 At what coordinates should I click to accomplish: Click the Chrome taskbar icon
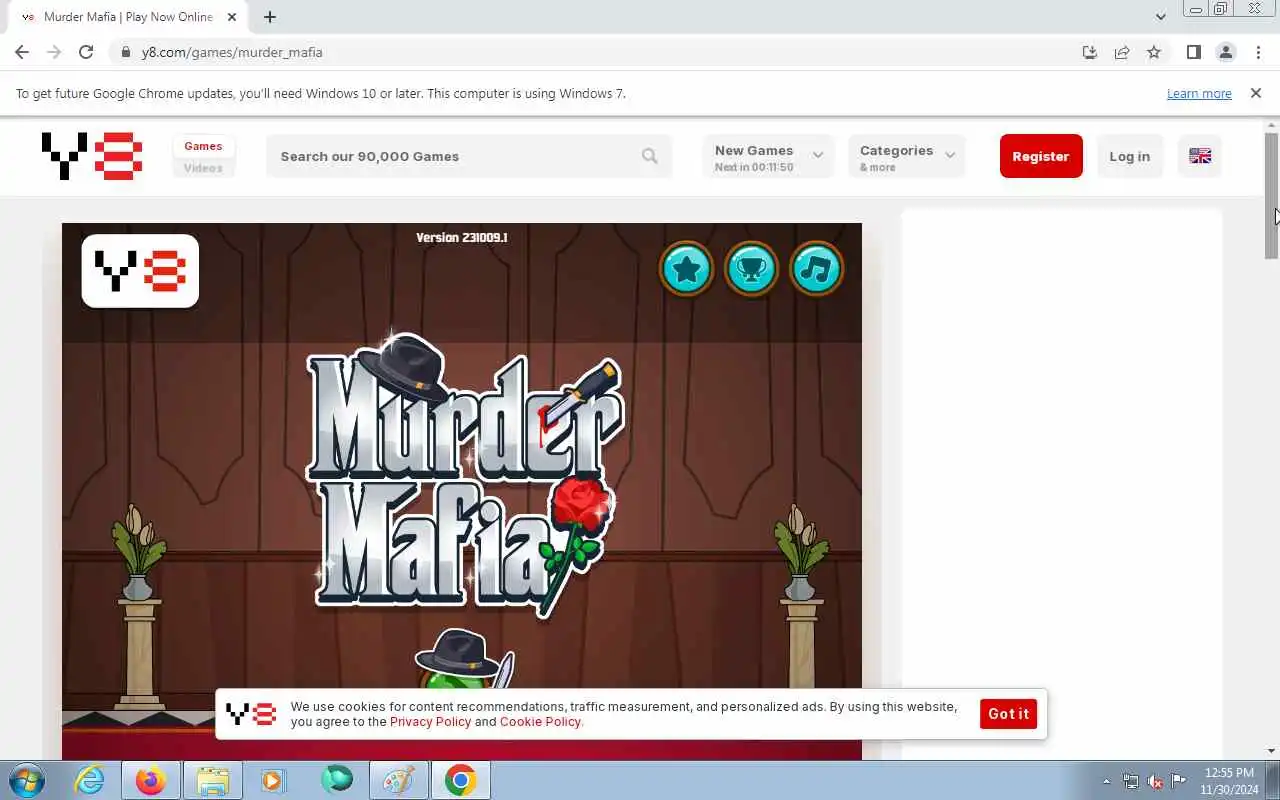coord(460,780)
